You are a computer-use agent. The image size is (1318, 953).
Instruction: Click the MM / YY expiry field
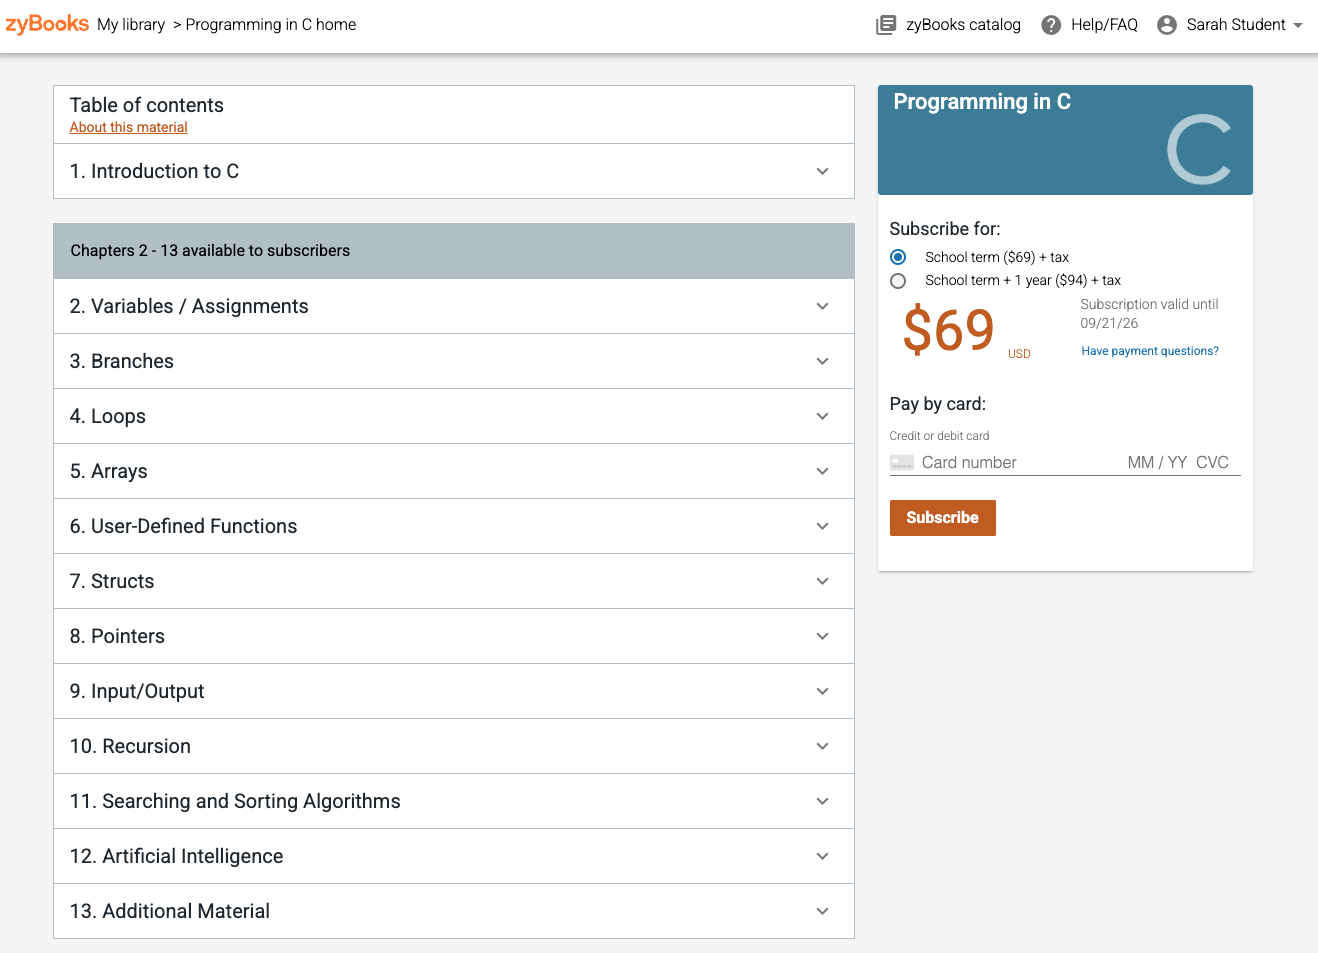pos(1157,463)
